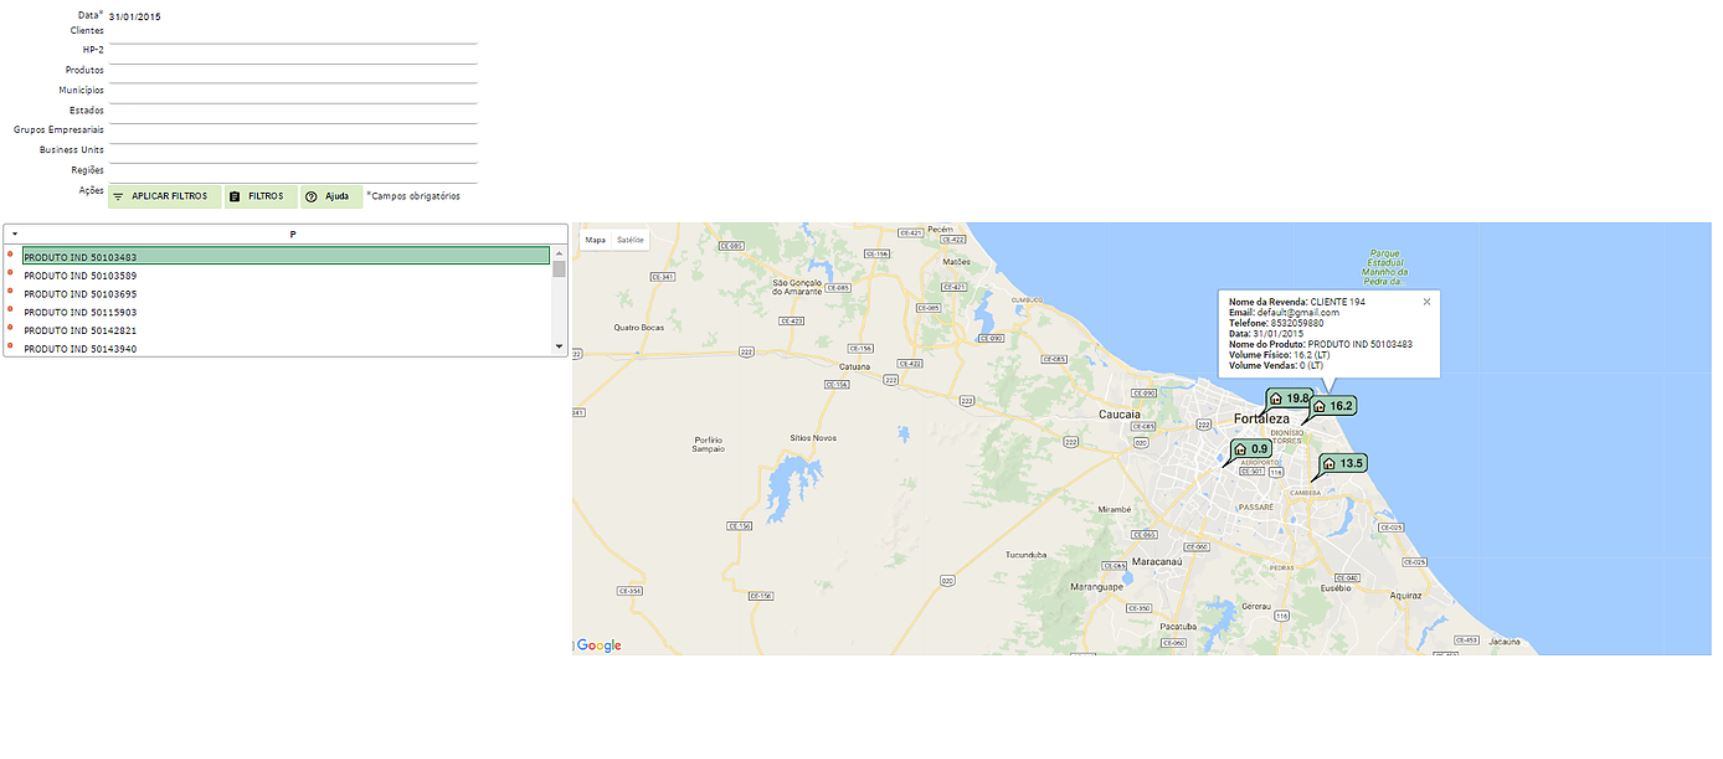Select row PRODUTO IND 50143940
The image size is (1723, 759).
pyautogui.click(x=286, y=348)
